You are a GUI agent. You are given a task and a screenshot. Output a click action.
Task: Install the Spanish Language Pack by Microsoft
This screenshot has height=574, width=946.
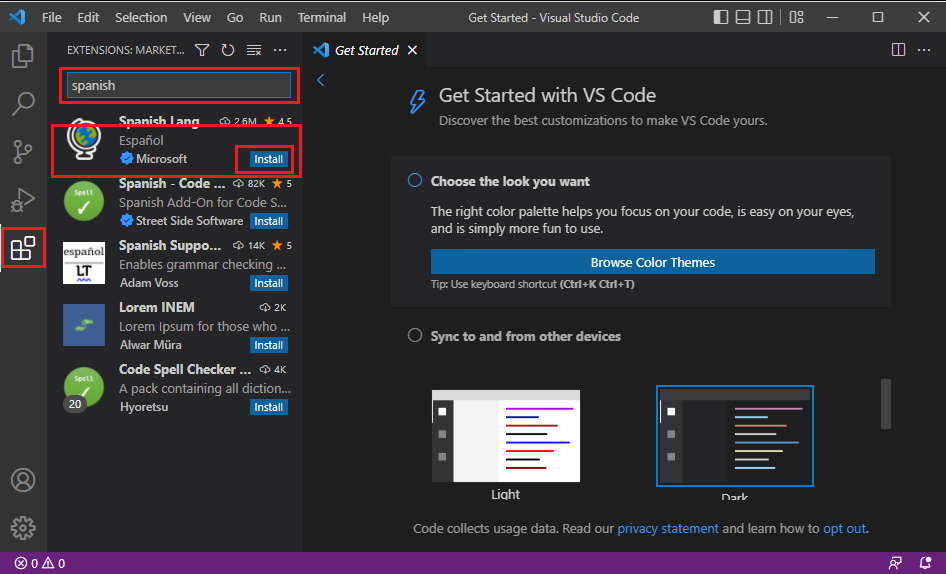(268, 159)
